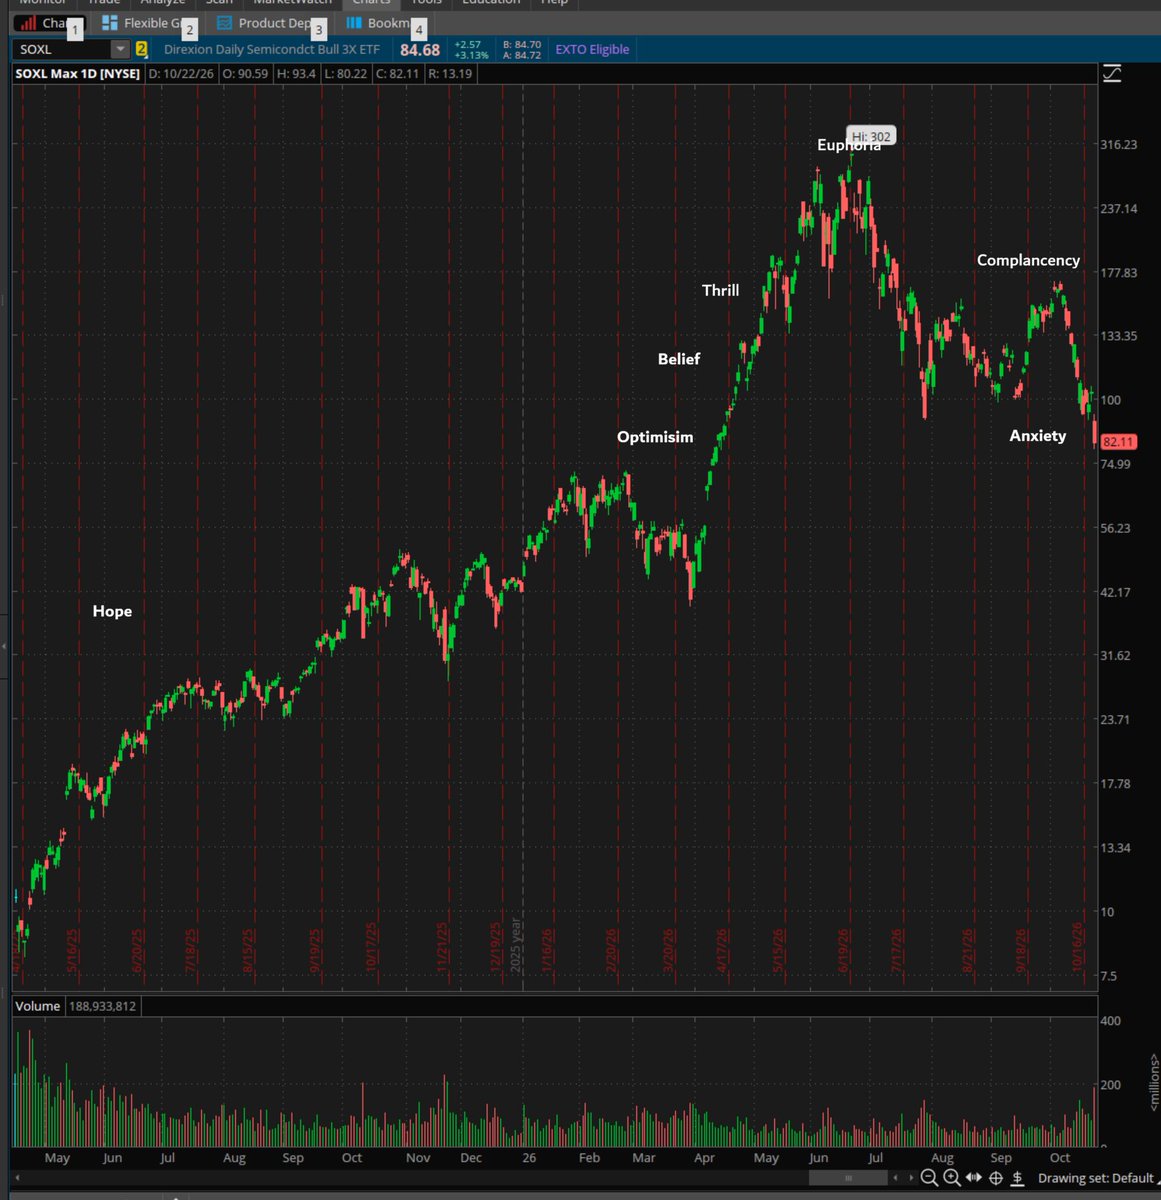Screen dimensions: 1161x1200
Task: Click the L: 80.22 low value
Action: pos(346,74)
